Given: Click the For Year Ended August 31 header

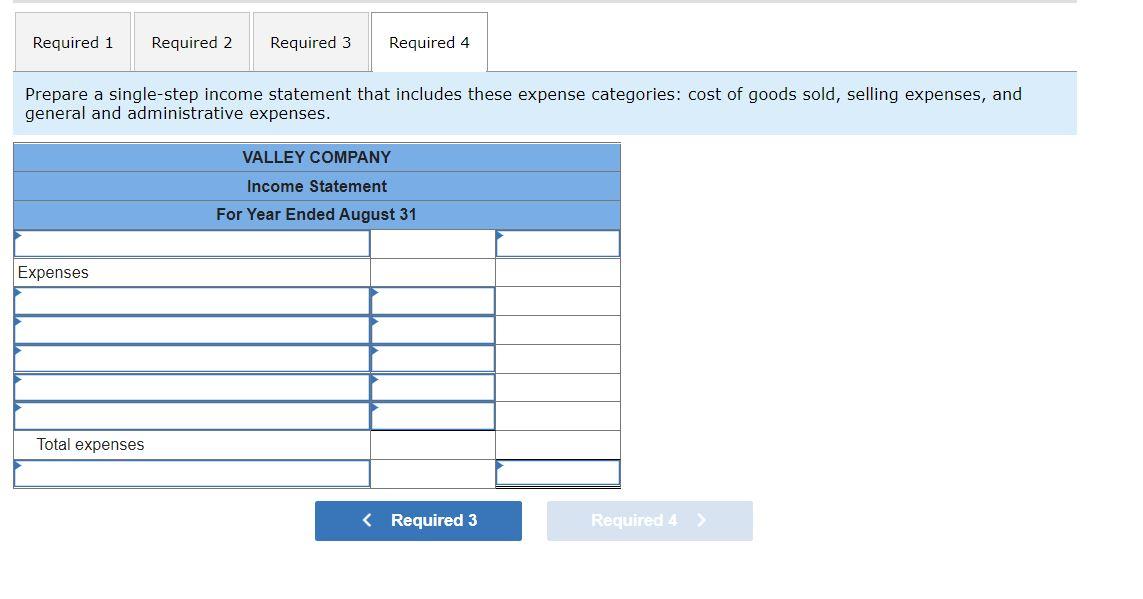Looking at the screenshot, I should 316,214.
